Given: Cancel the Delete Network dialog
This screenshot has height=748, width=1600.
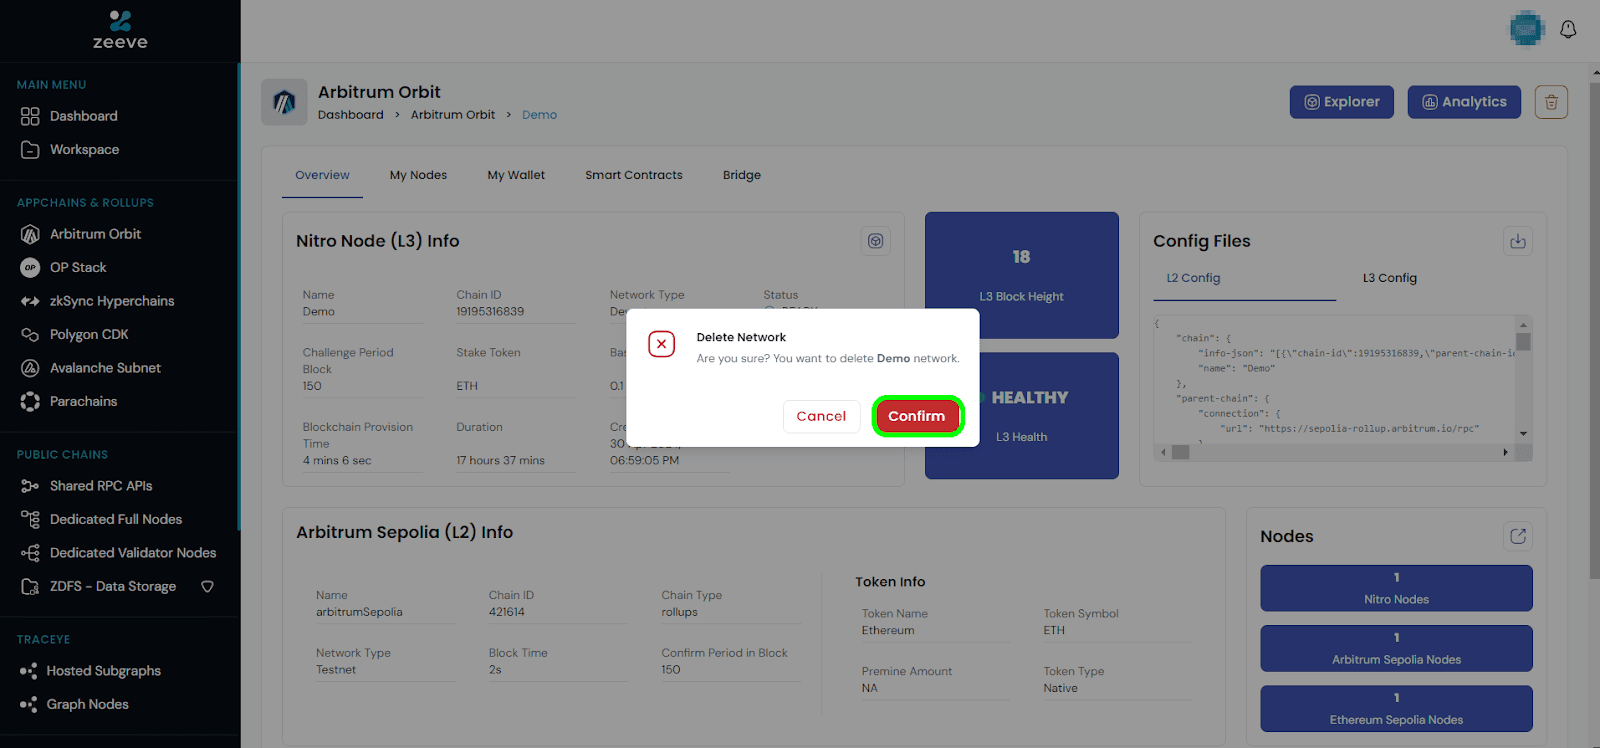Looking at the screenshot, I should [821, 416].
